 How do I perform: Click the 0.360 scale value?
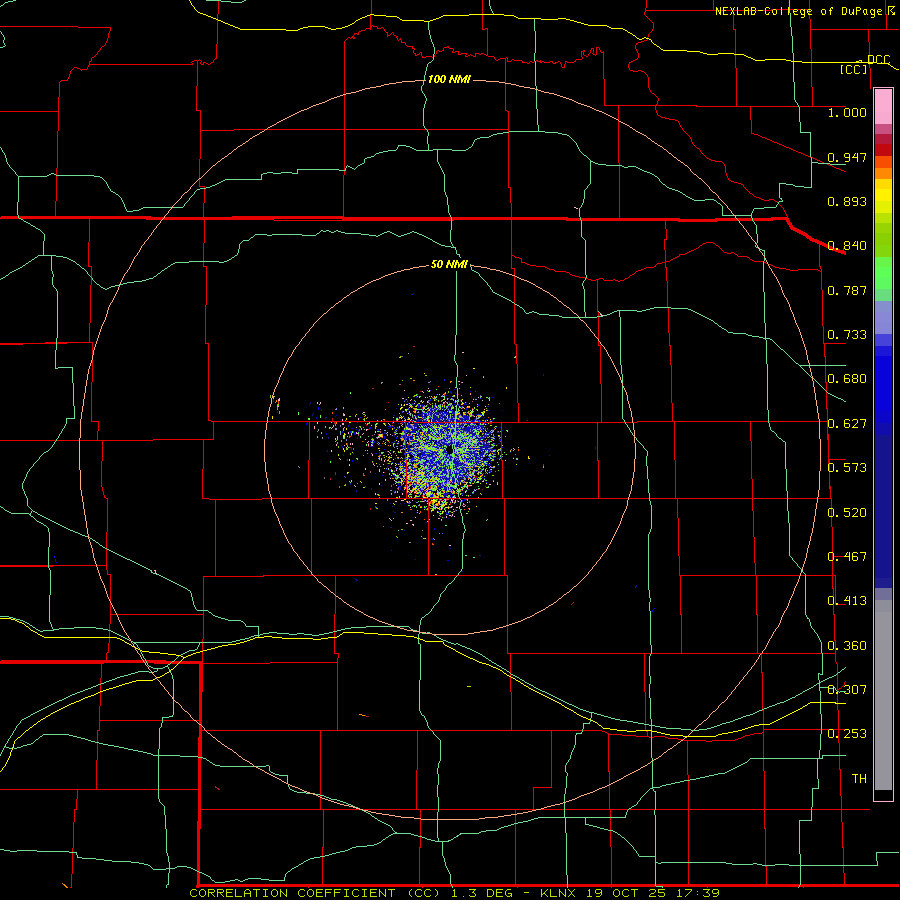847,646
